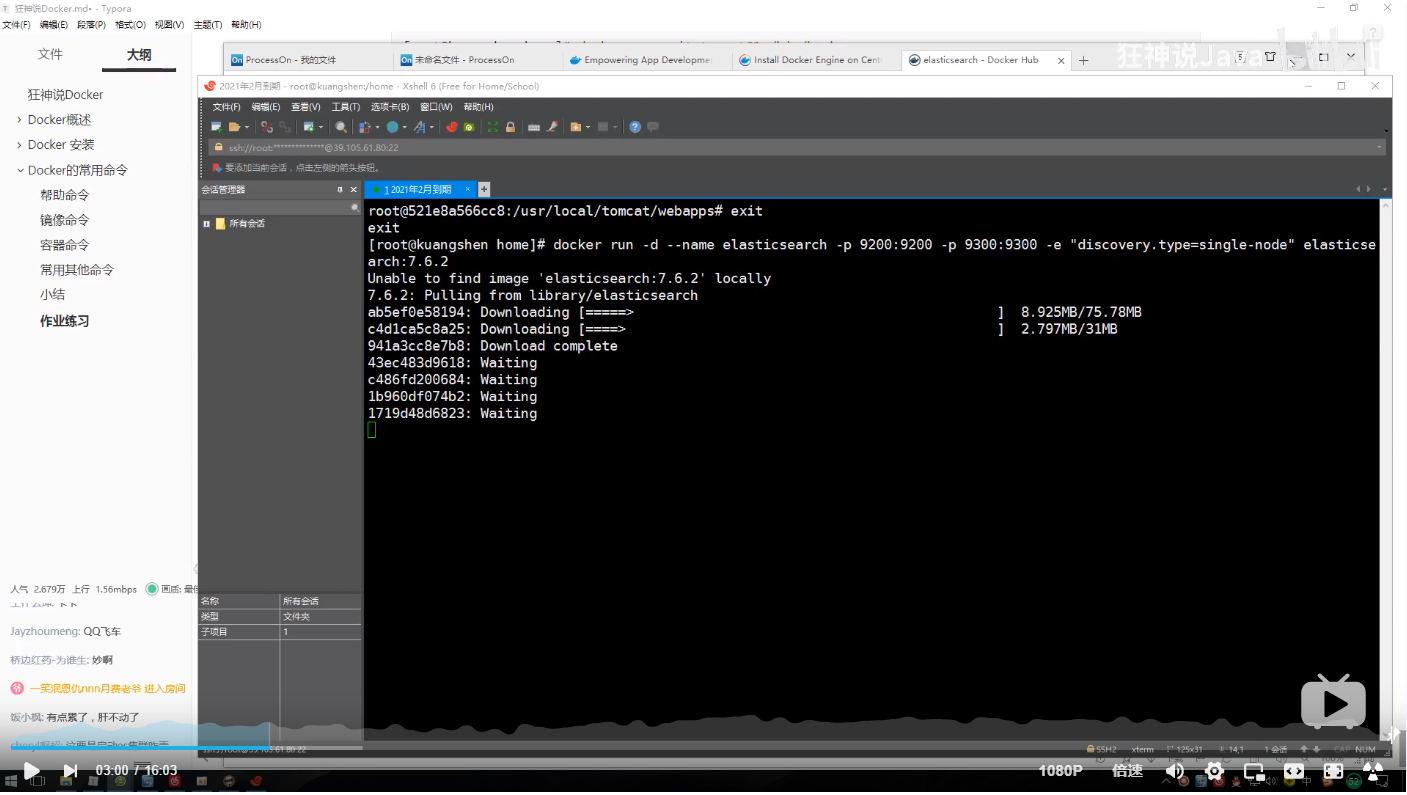1407x795 pixels.
Task: Click the video wide-screen mode icon
Action: 1294,771
